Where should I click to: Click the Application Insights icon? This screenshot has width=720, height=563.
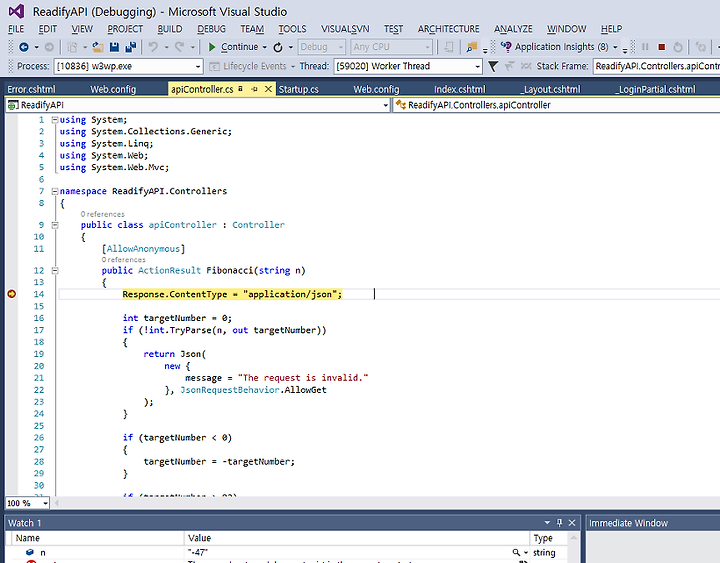tap(506, 47)
